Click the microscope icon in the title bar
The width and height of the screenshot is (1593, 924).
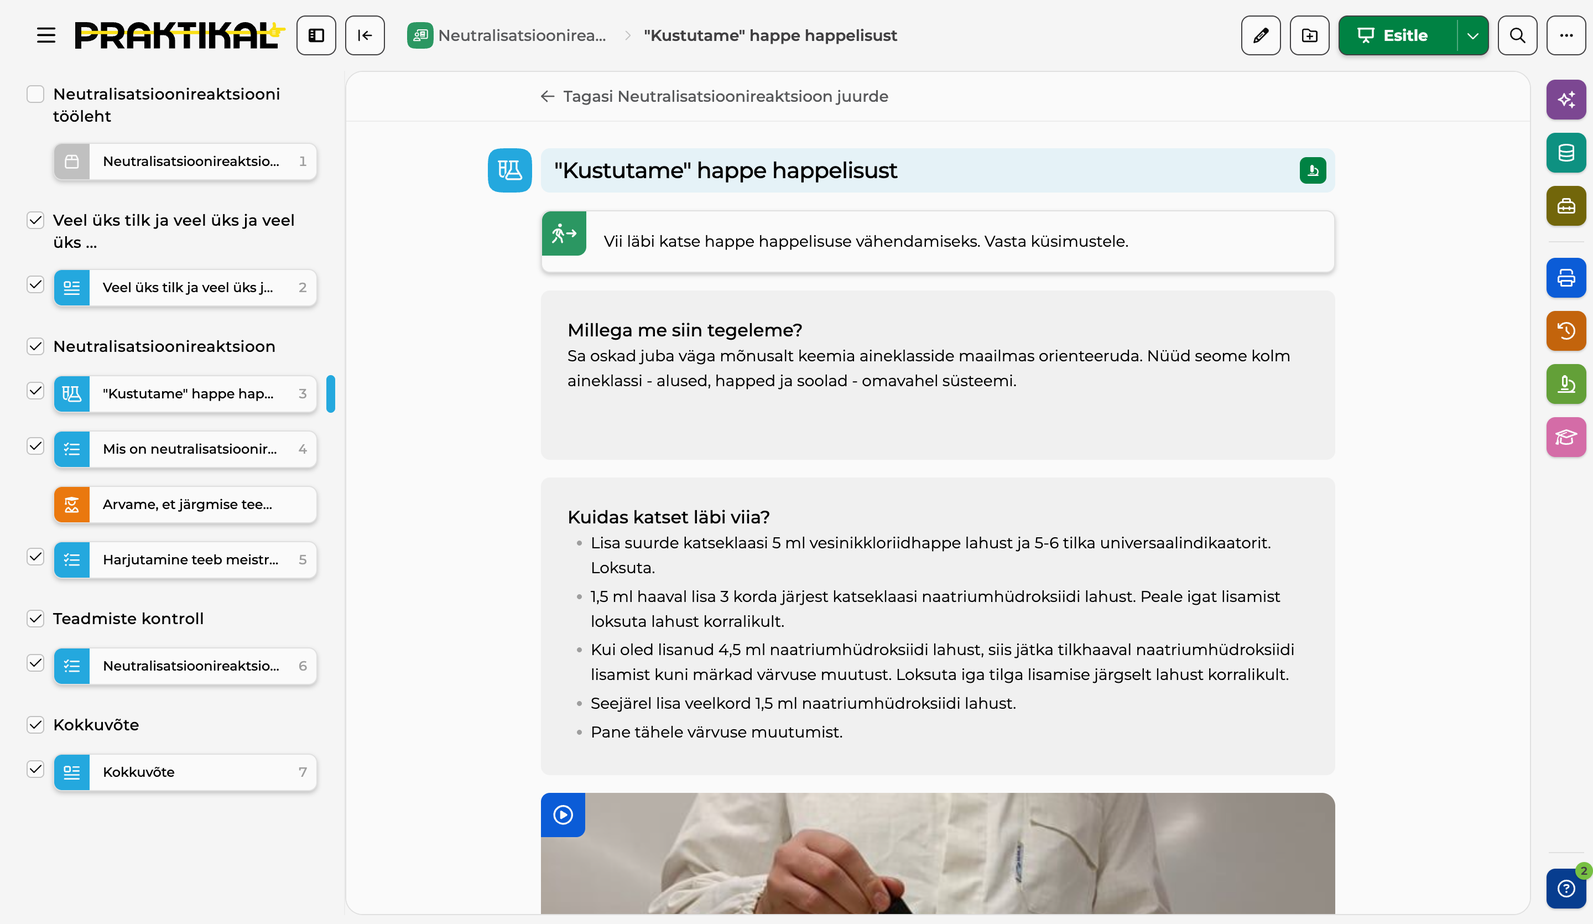tap(1313, 171)
